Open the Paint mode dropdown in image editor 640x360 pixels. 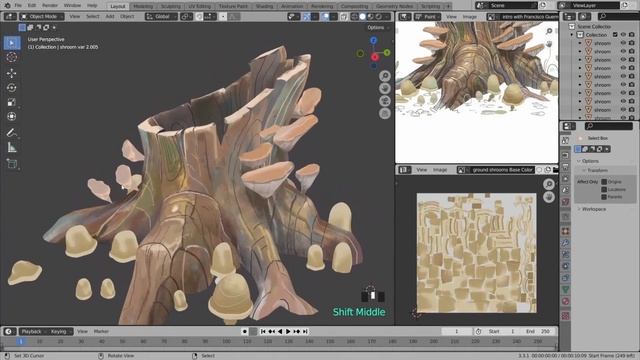click(x=428, y=17)
